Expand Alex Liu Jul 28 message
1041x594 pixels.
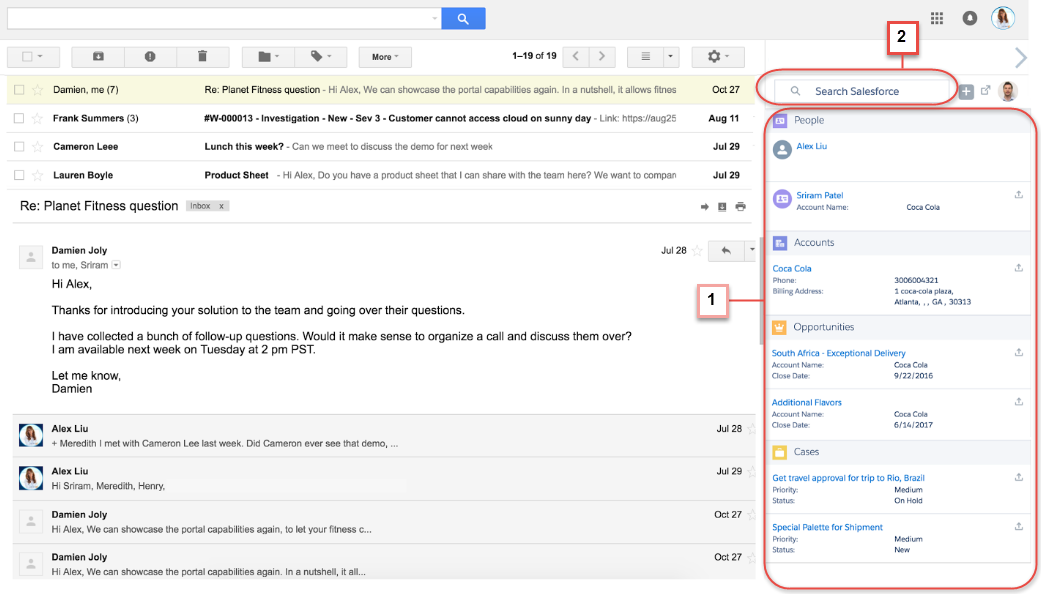[384, 436]
